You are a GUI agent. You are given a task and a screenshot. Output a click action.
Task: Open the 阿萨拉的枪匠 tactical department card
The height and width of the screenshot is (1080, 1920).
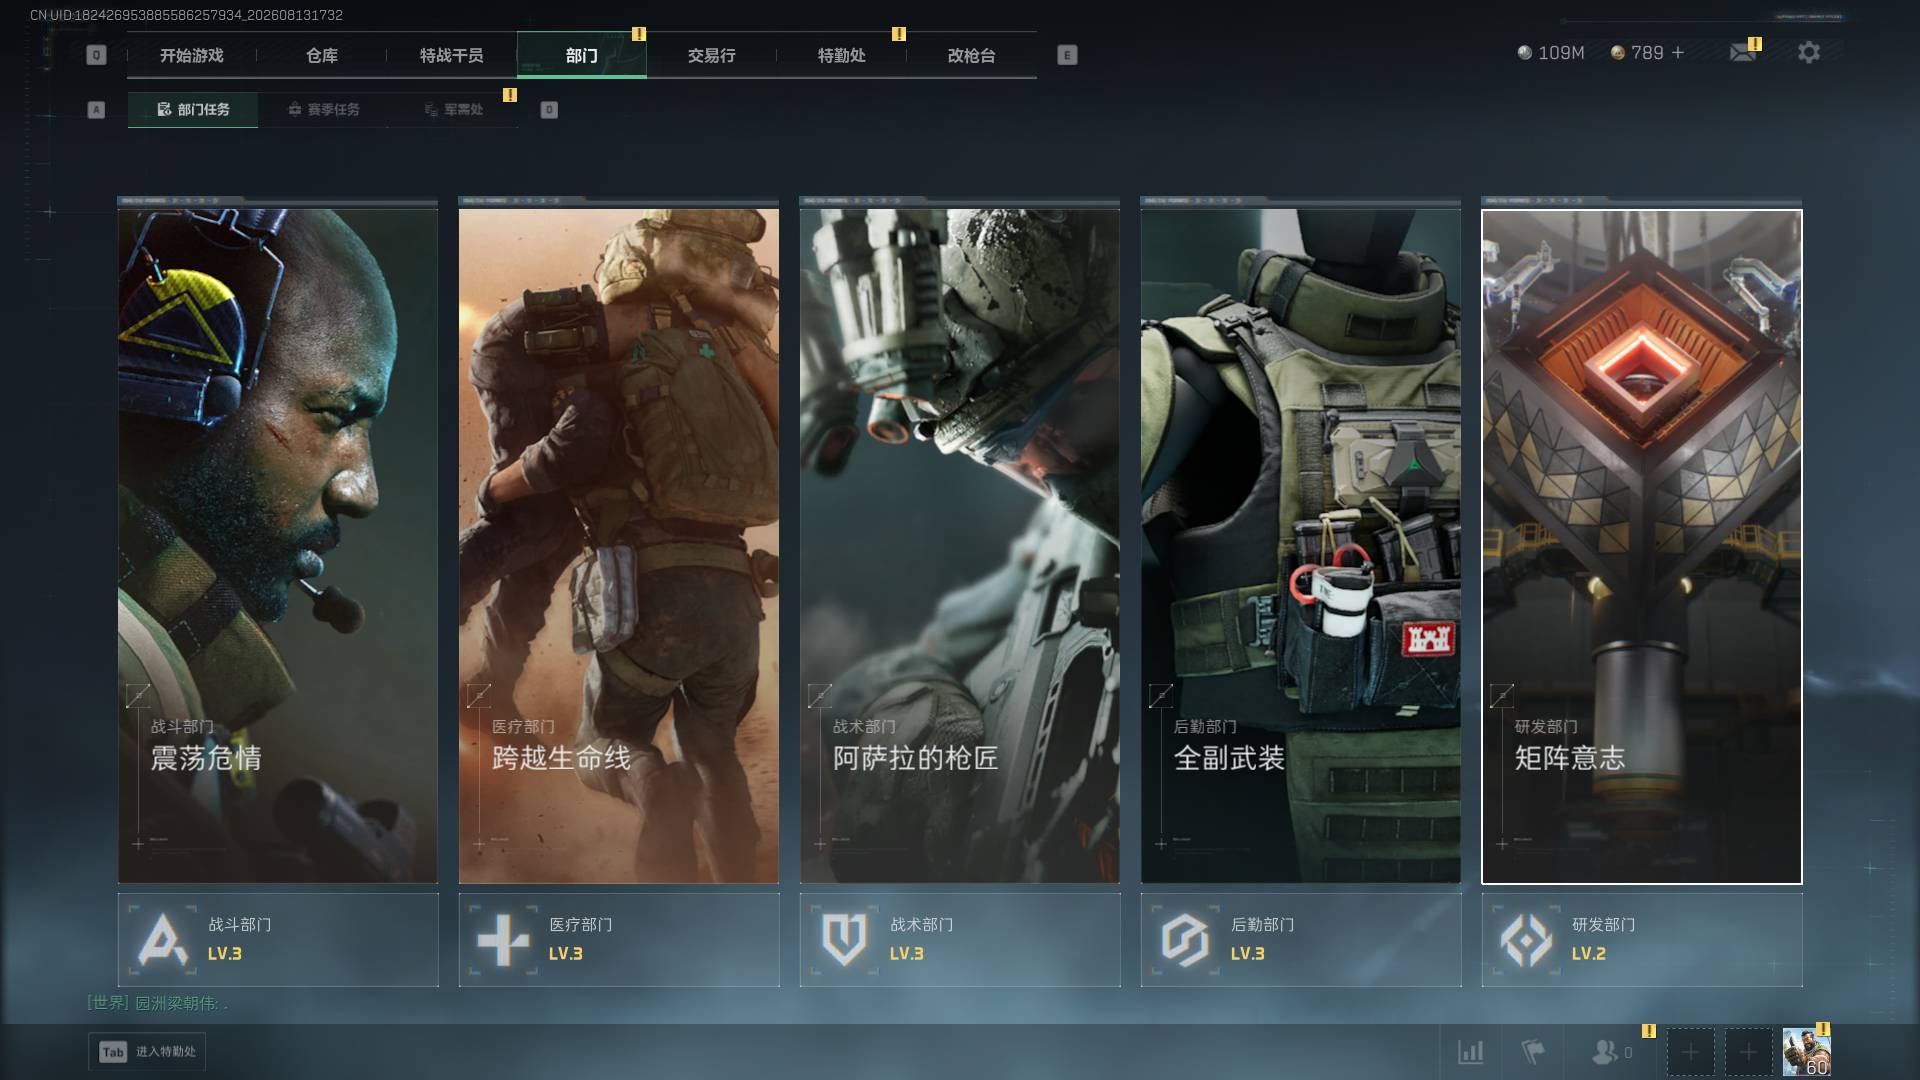tap(960, 546)
